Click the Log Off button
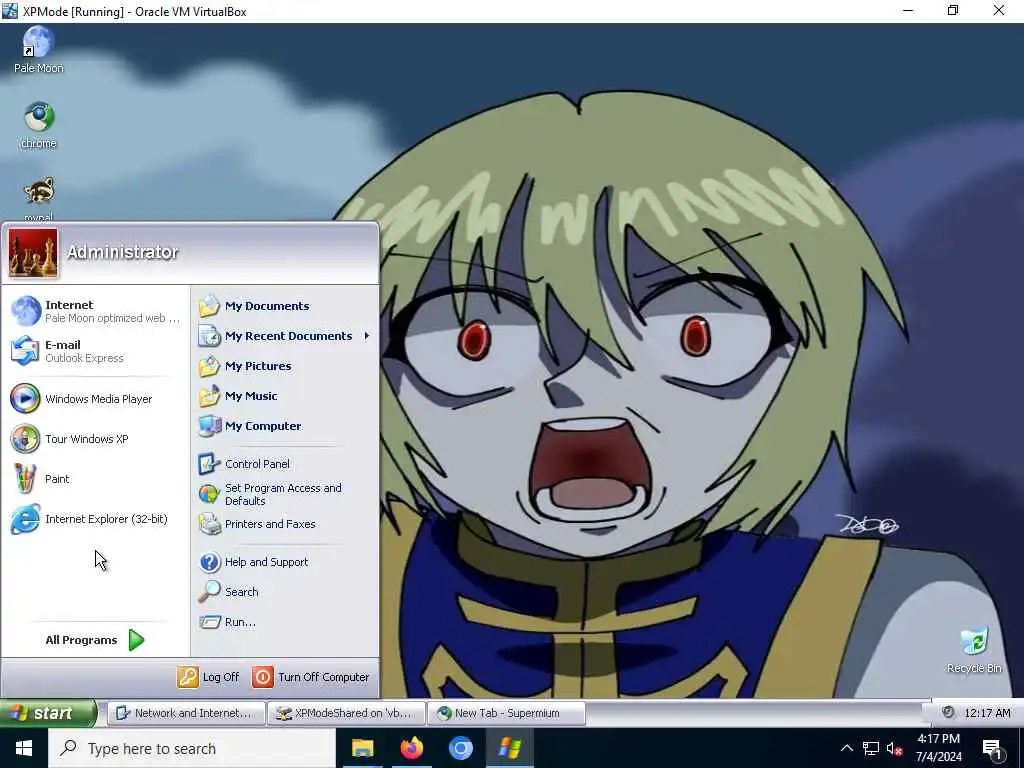Viewport: 1024px width, 768px height. coord(208,677)
